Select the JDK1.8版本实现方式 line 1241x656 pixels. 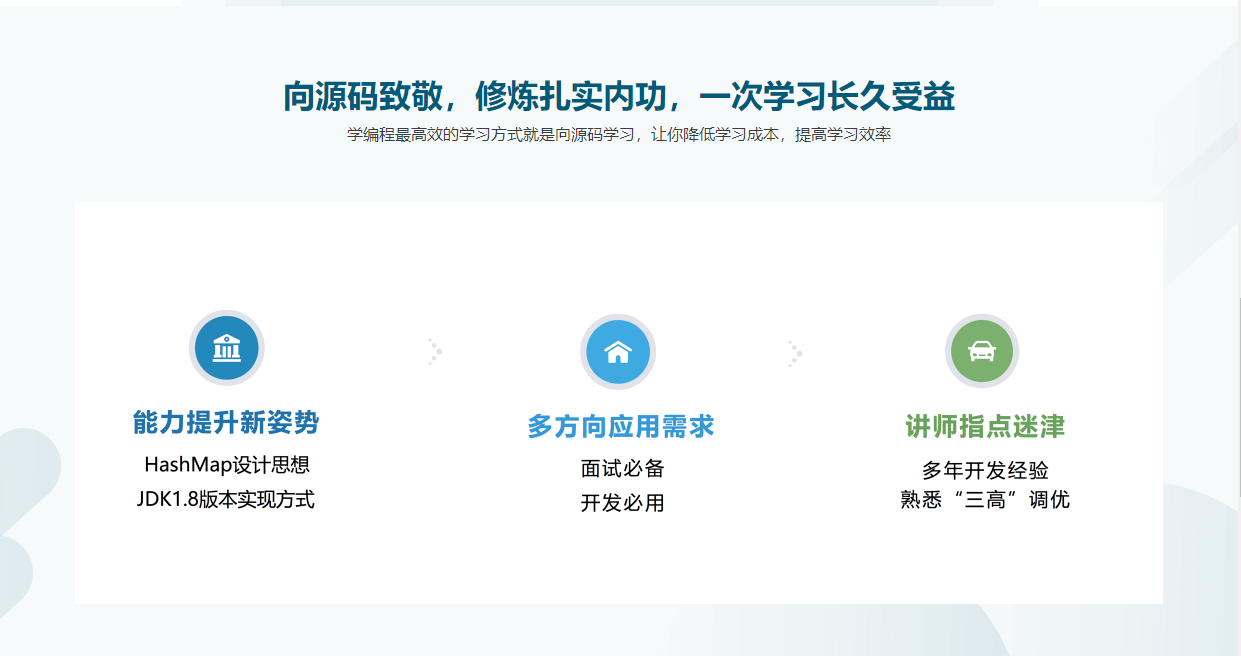coord(226,499)
